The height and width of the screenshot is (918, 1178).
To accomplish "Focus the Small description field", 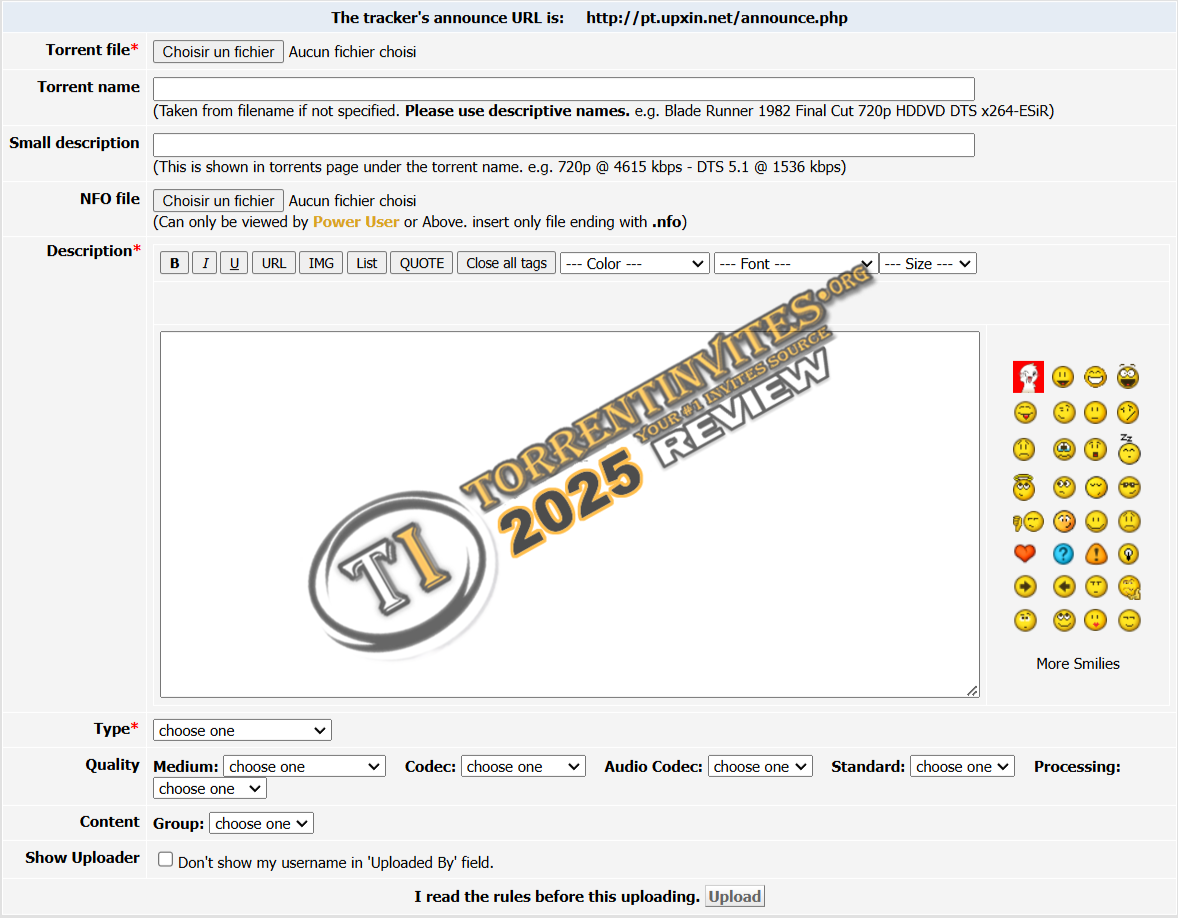I will [x=563, y=145].
